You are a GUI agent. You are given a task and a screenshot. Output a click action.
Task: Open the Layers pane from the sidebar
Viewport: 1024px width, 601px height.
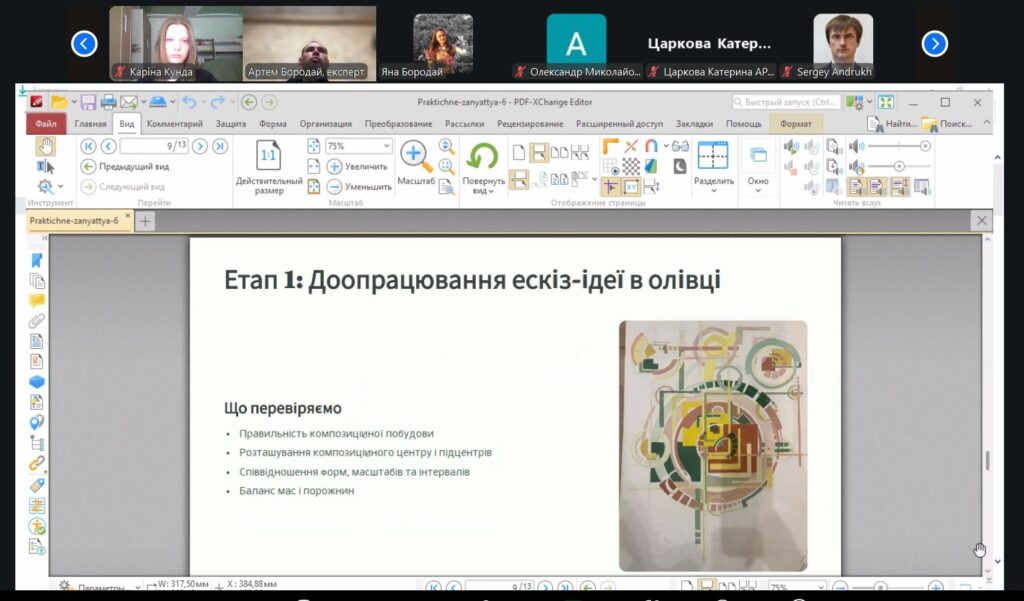coord(37,381)
